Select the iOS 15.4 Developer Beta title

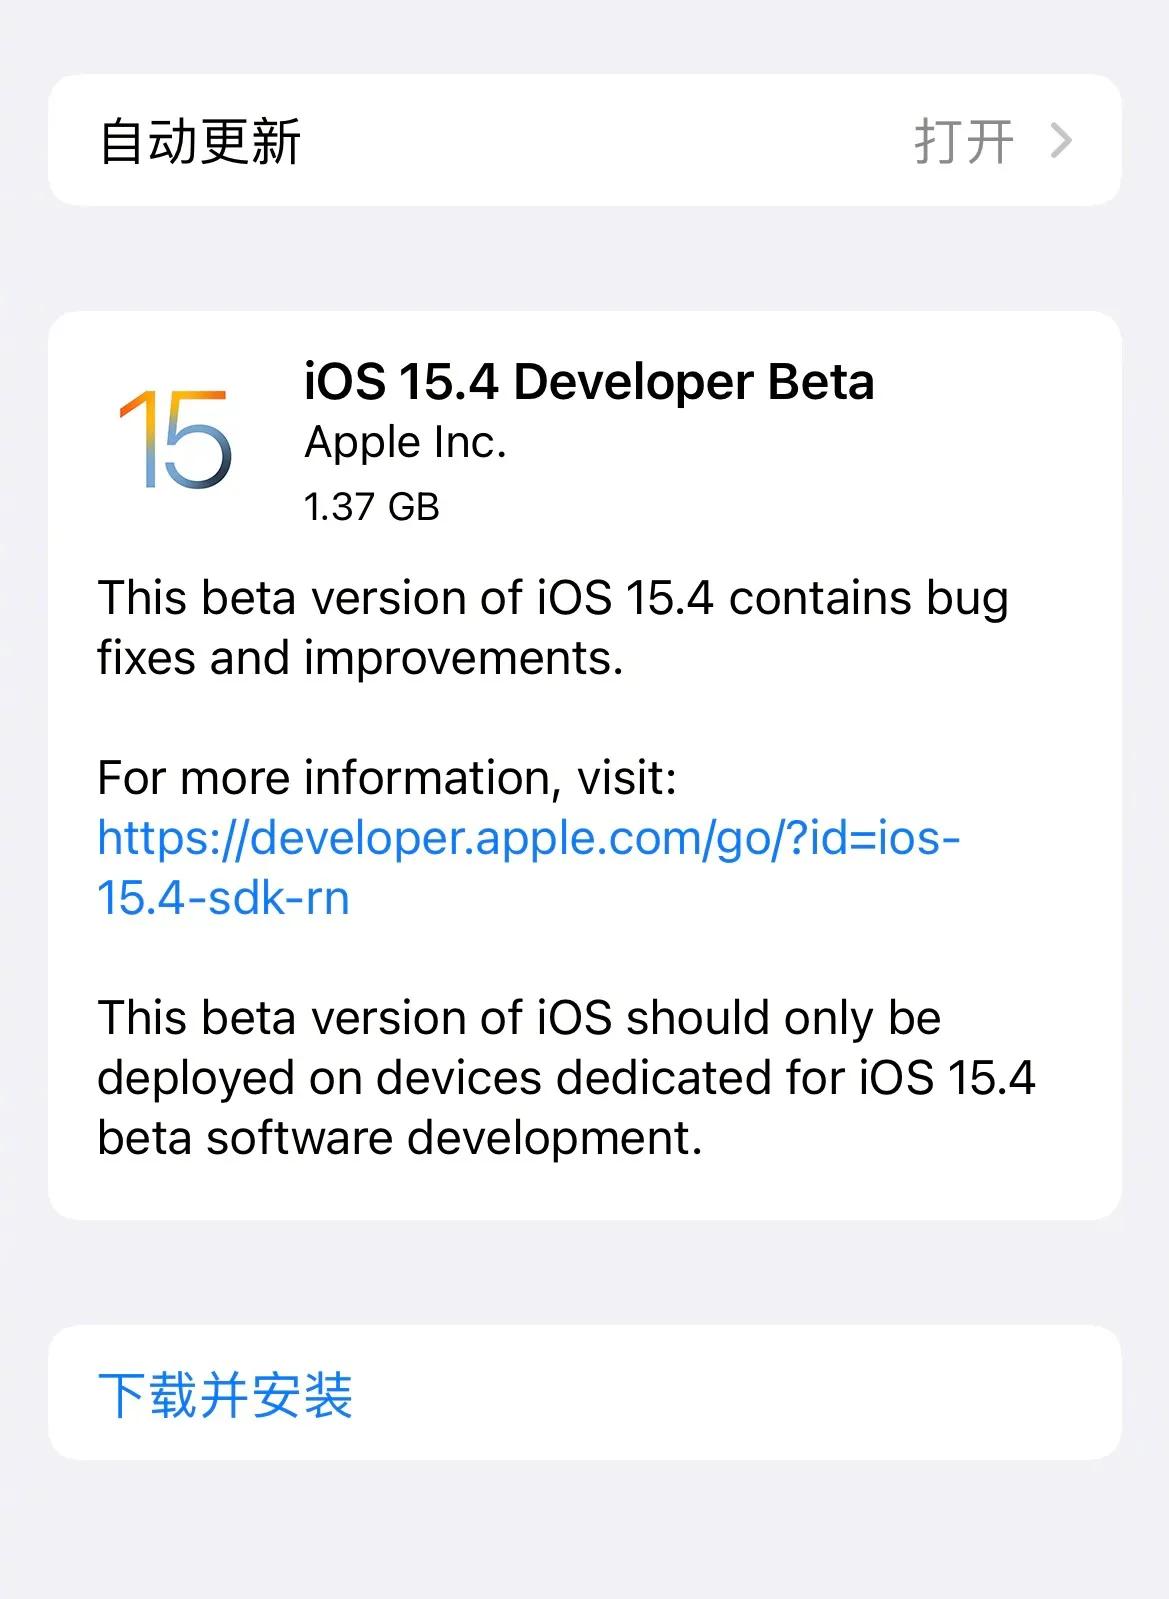(x=589, y=382)
